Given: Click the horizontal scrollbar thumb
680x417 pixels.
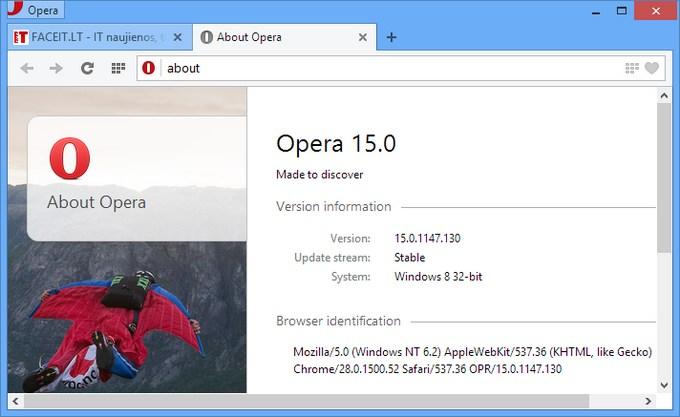Looking at the screenshot, I should tap(306, 401).
